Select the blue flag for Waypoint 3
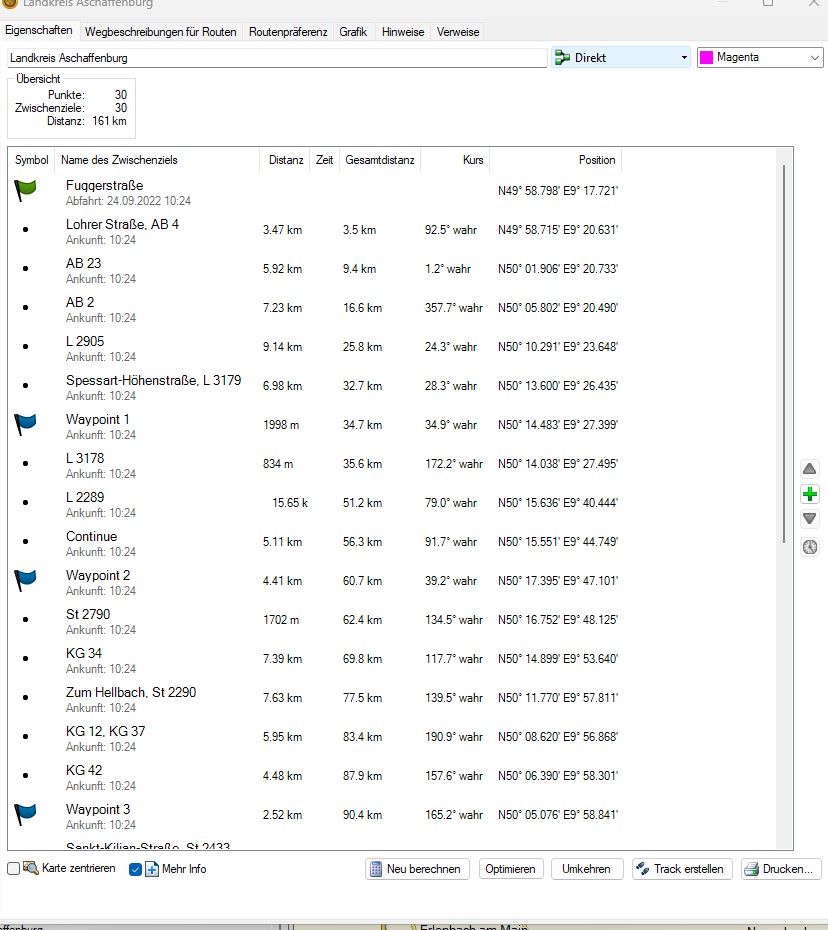The image size is (828, 930). click(25, 814)
